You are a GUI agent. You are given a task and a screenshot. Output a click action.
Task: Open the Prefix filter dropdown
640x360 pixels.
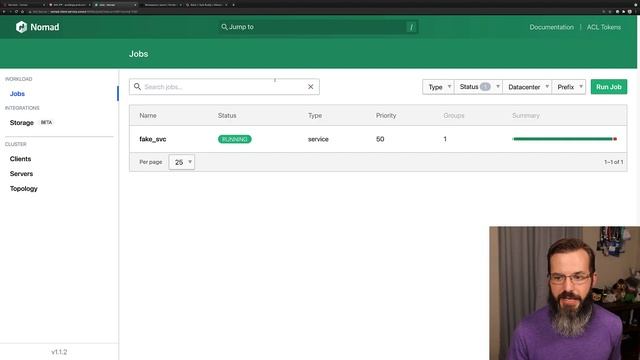569,87
